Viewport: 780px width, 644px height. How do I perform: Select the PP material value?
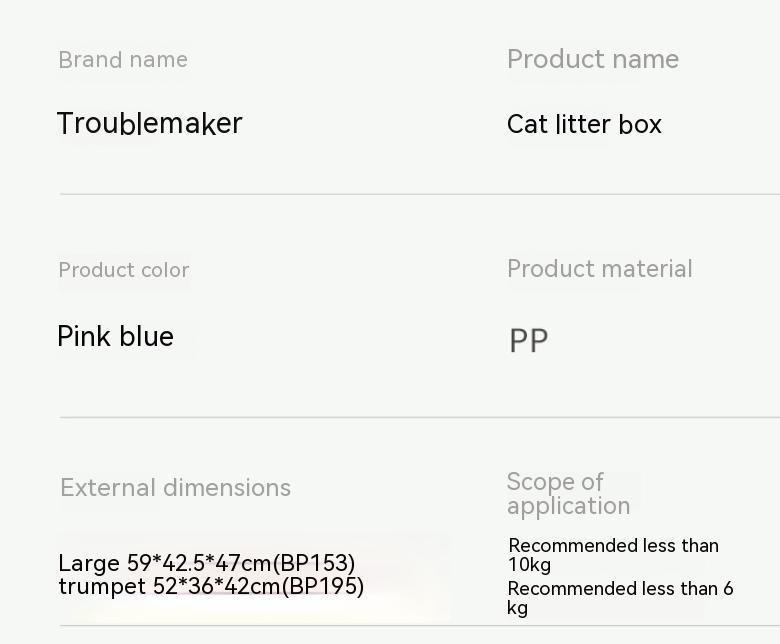[529, 341]
